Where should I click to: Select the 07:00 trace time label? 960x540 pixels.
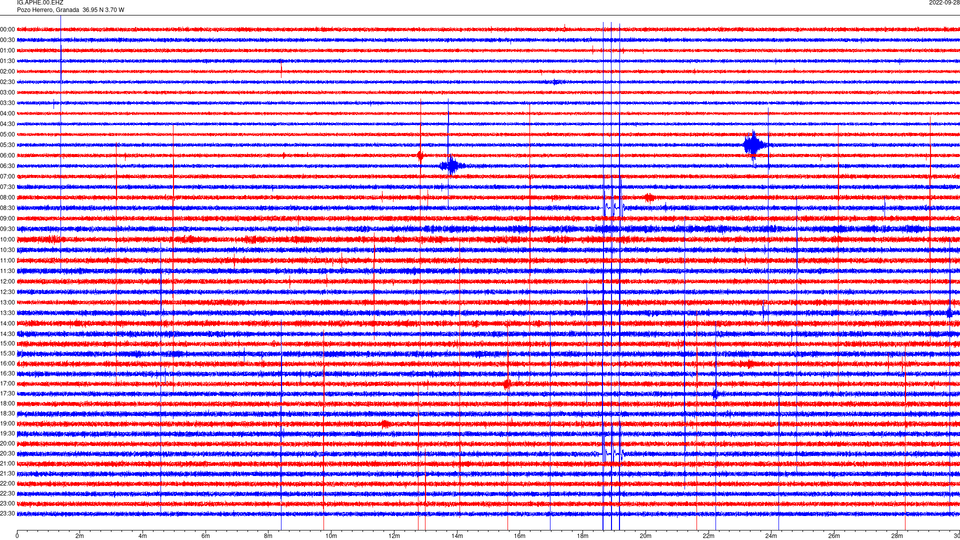7,176
